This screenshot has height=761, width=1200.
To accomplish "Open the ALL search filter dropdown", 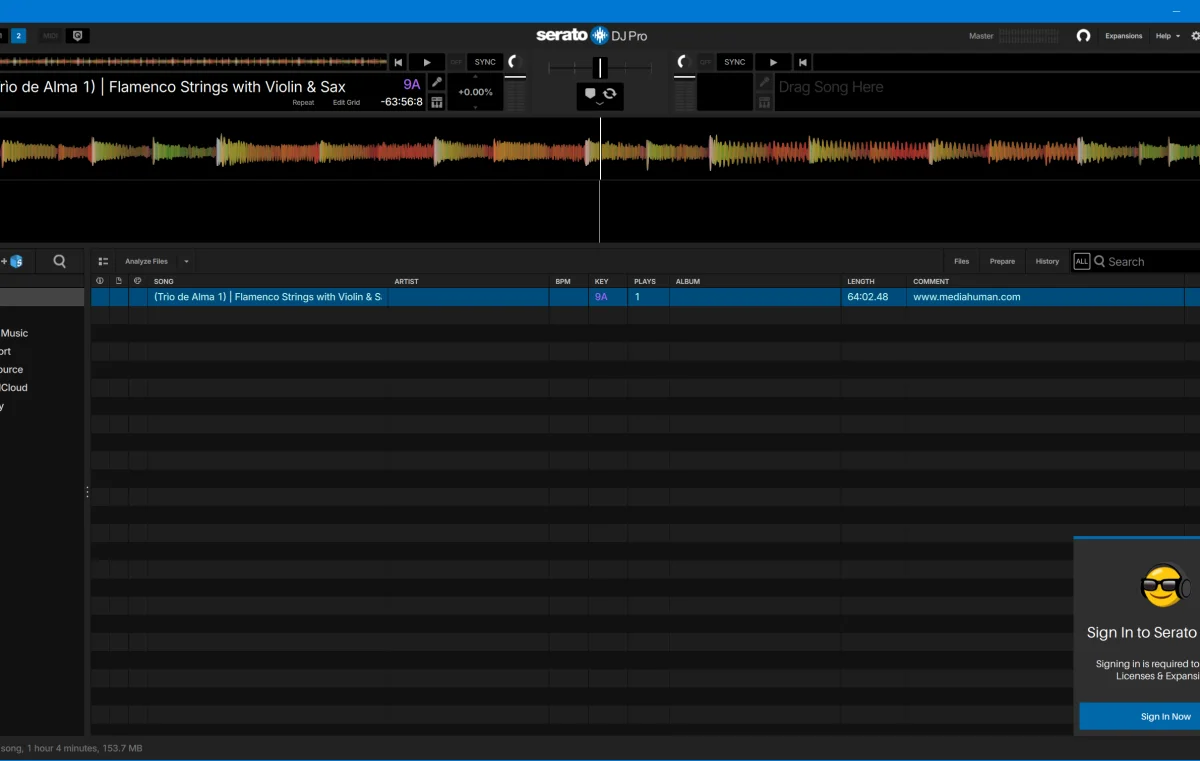I will coord(1081,261).
